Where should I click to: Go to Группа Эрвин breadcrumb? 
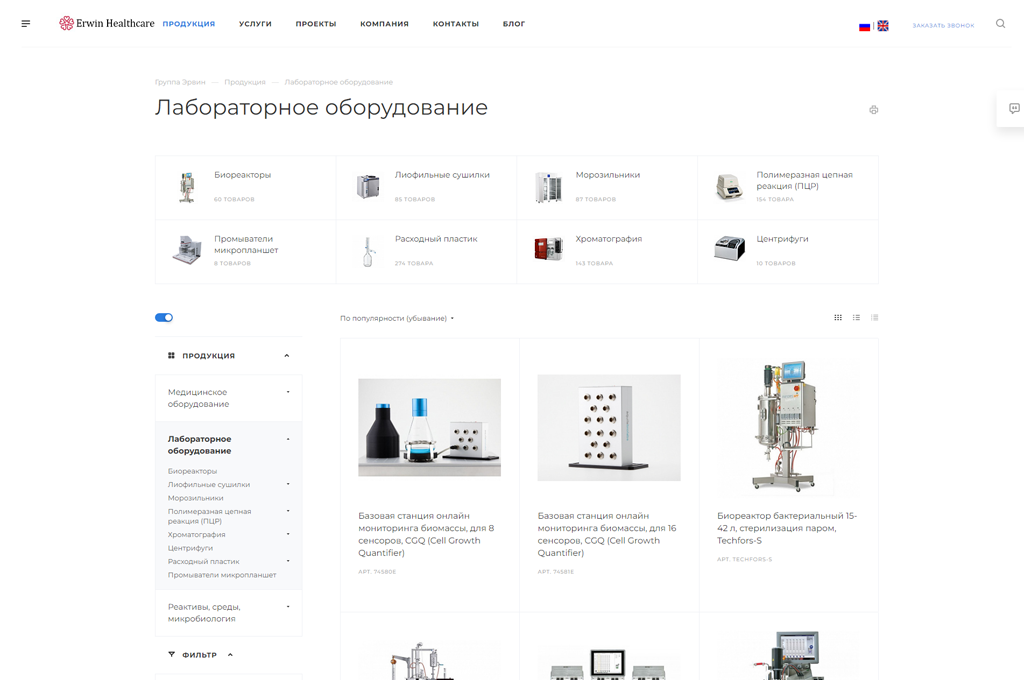click(180, 82)
